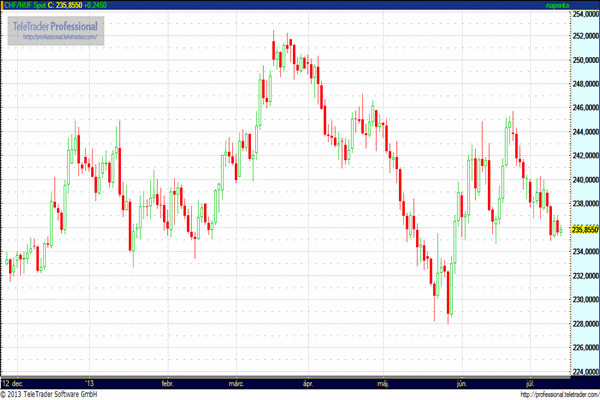Select the márc. time axis label
The image size is (600, 400).
pos(238,382)
